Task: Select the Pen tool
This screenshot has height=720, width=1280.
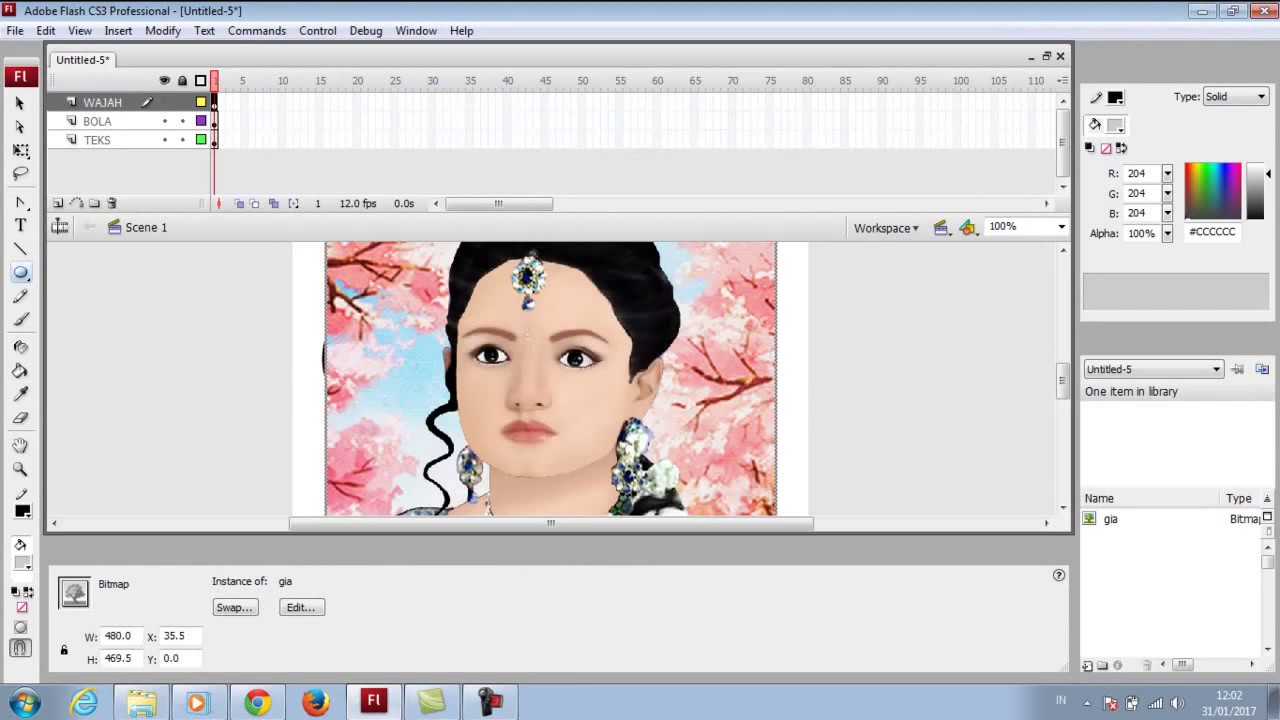Action: 20,203
